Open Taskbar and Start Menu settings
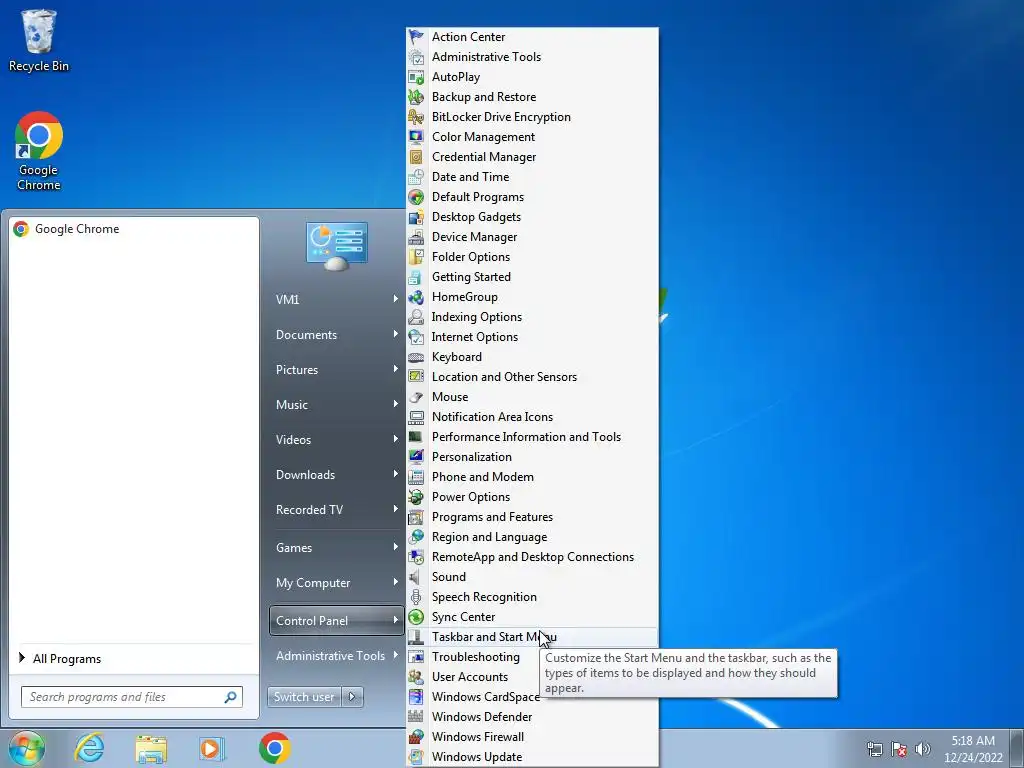Viewport: 1024px width, 768px height. pyautogui.click(x=532, y=637)
